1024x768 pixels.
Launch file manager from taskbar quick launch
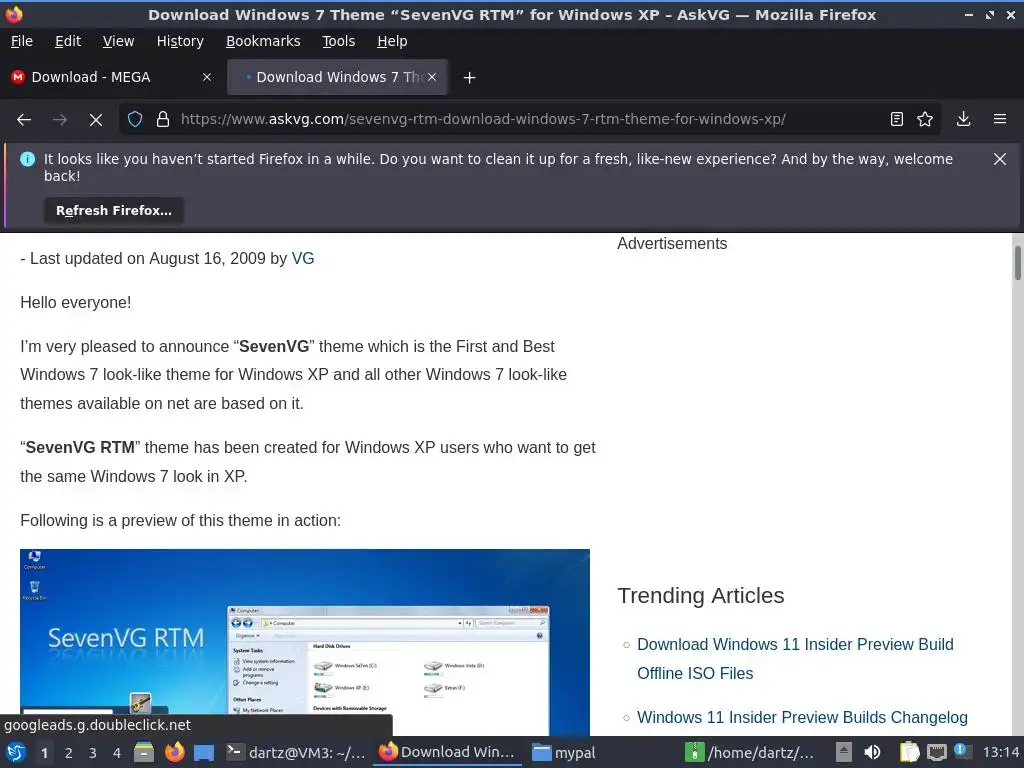pyautogui.click(x=144, y=752)
